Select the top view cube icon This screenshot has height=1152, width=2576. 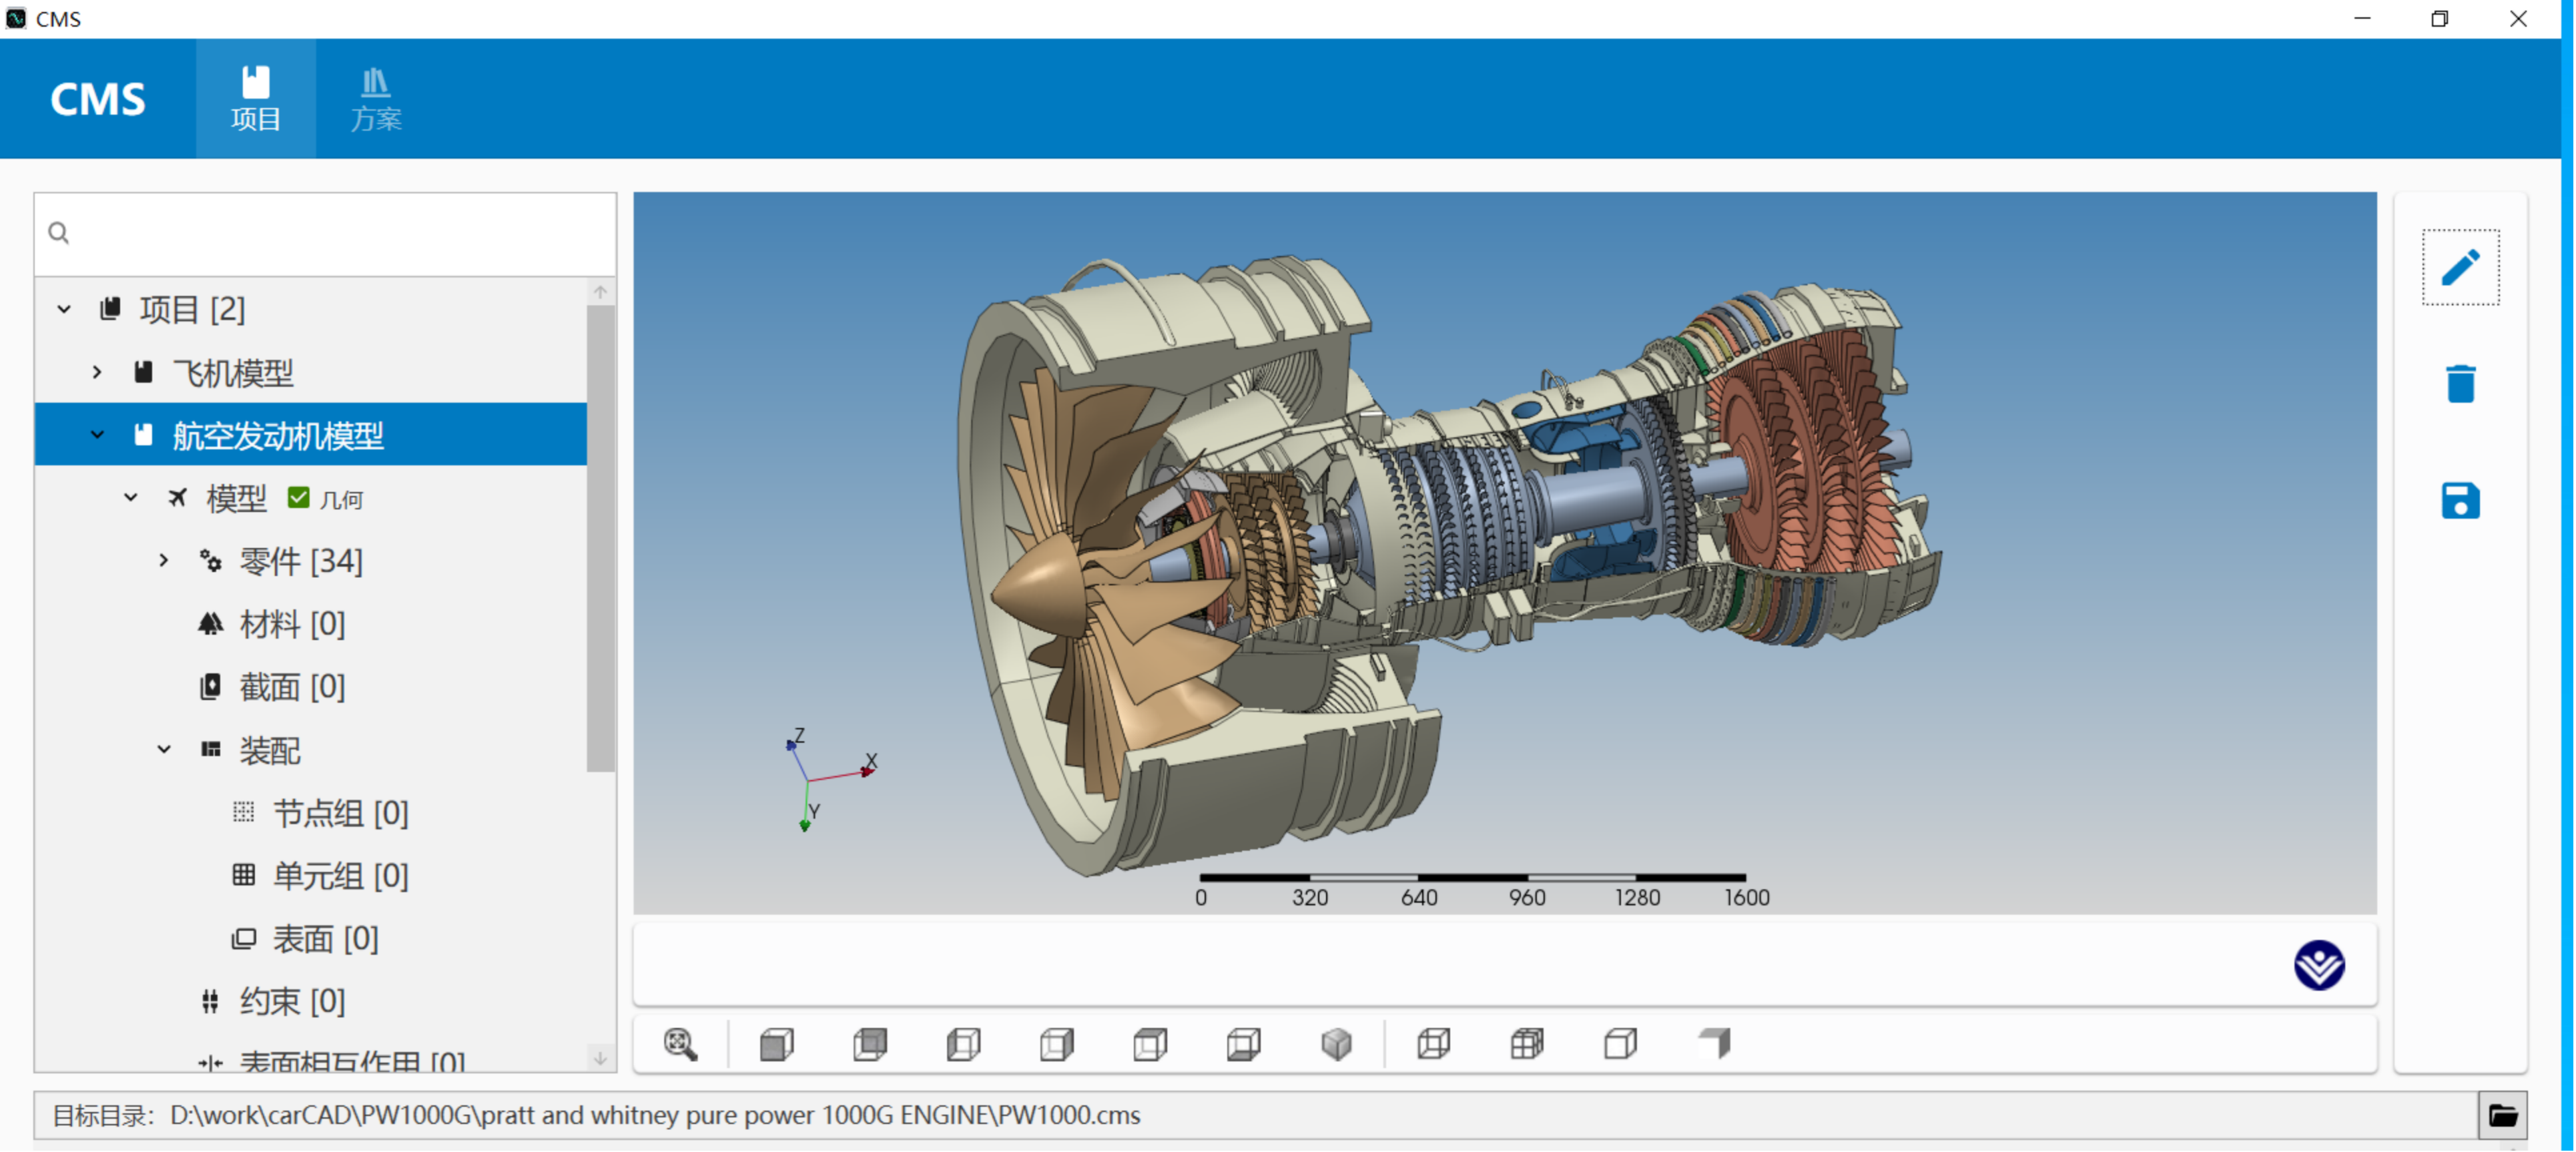[x=1150, y=1044]
